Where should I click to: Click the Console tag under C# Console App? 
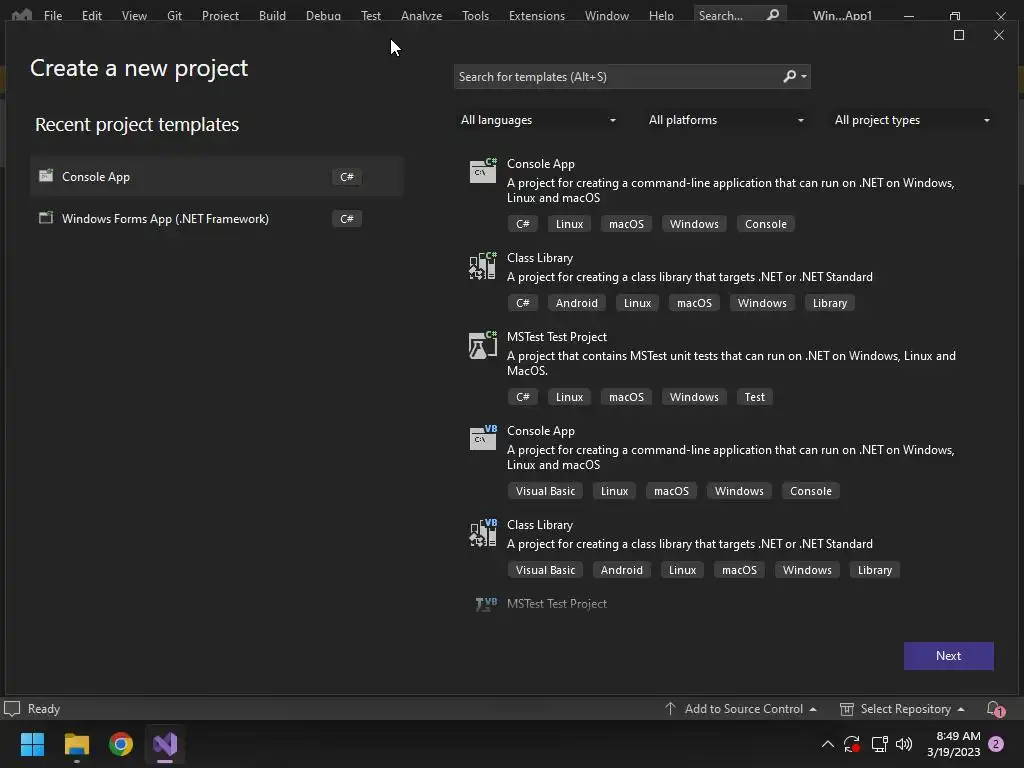pos(765,224)
